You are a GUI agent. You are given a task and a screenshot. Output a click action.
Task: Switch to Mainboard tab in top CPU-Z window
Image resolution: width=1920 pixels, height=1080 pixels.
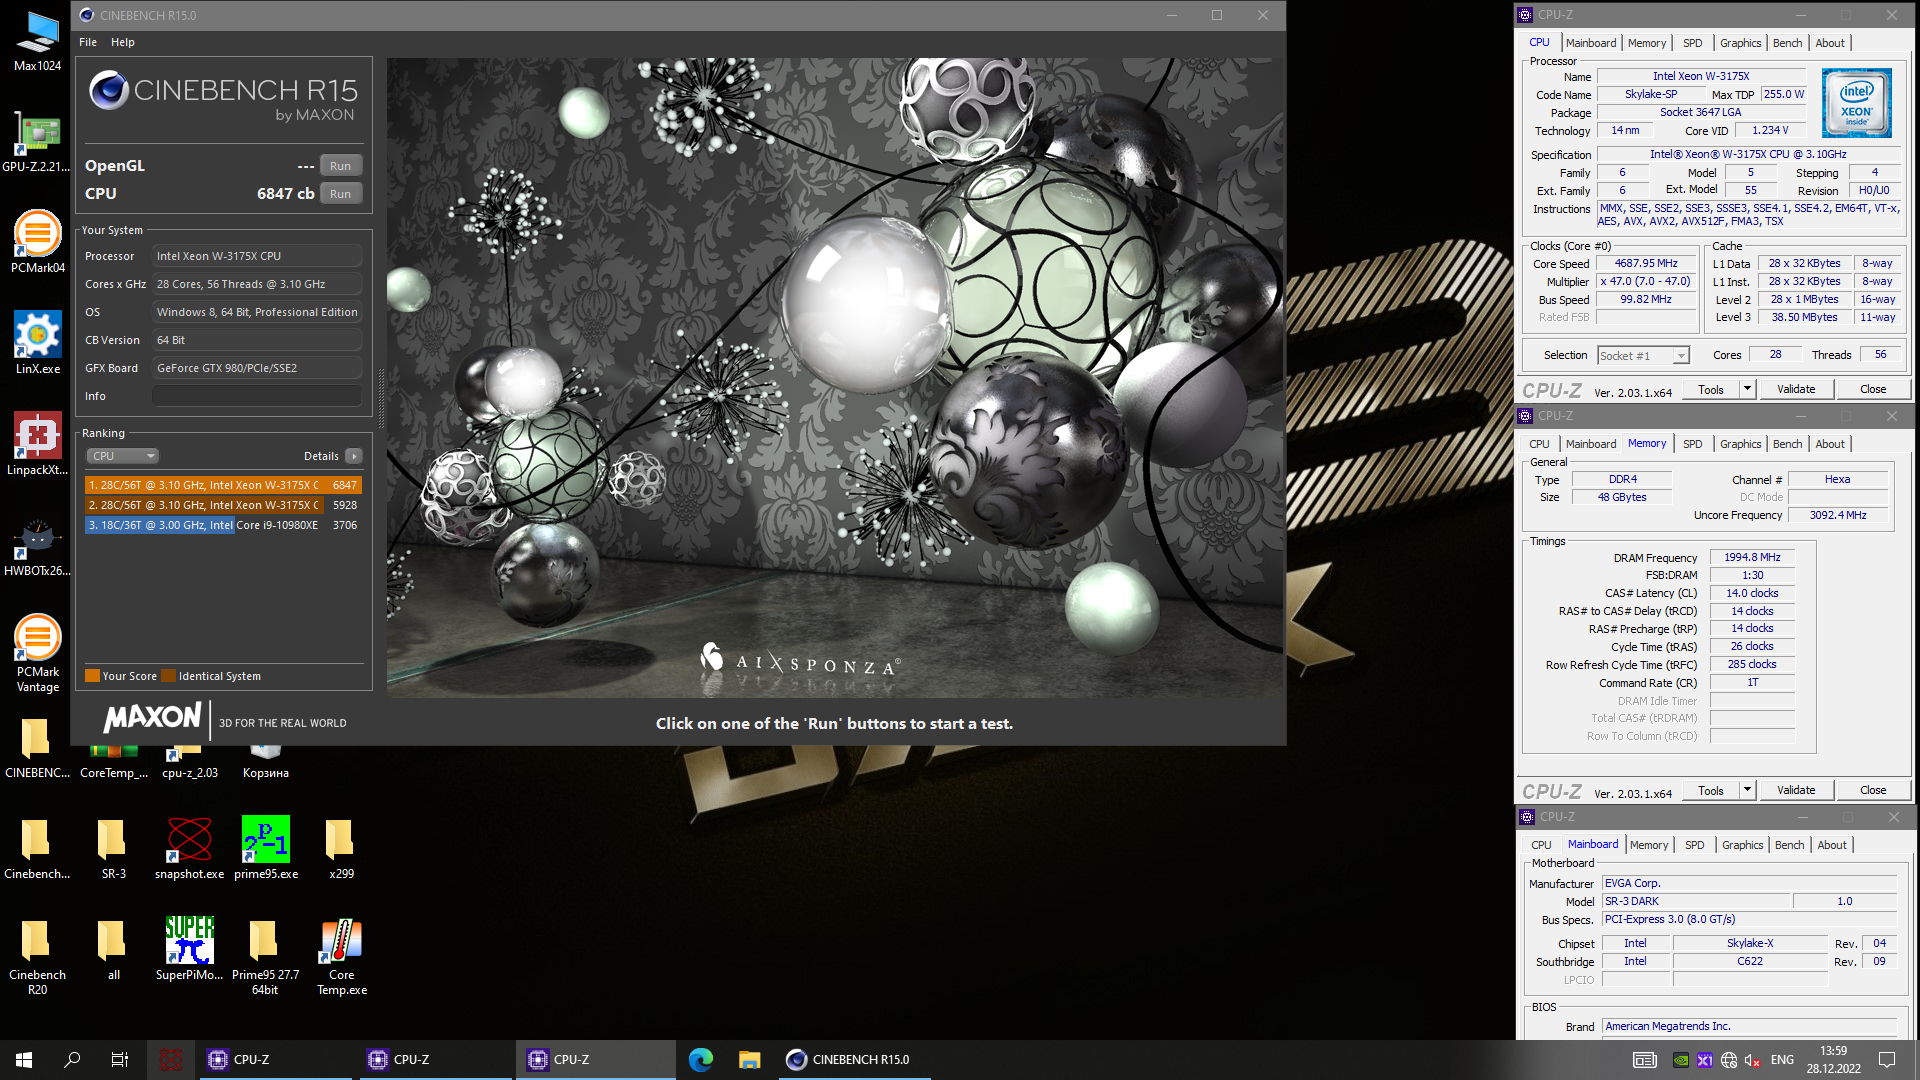coord(1590,43)
